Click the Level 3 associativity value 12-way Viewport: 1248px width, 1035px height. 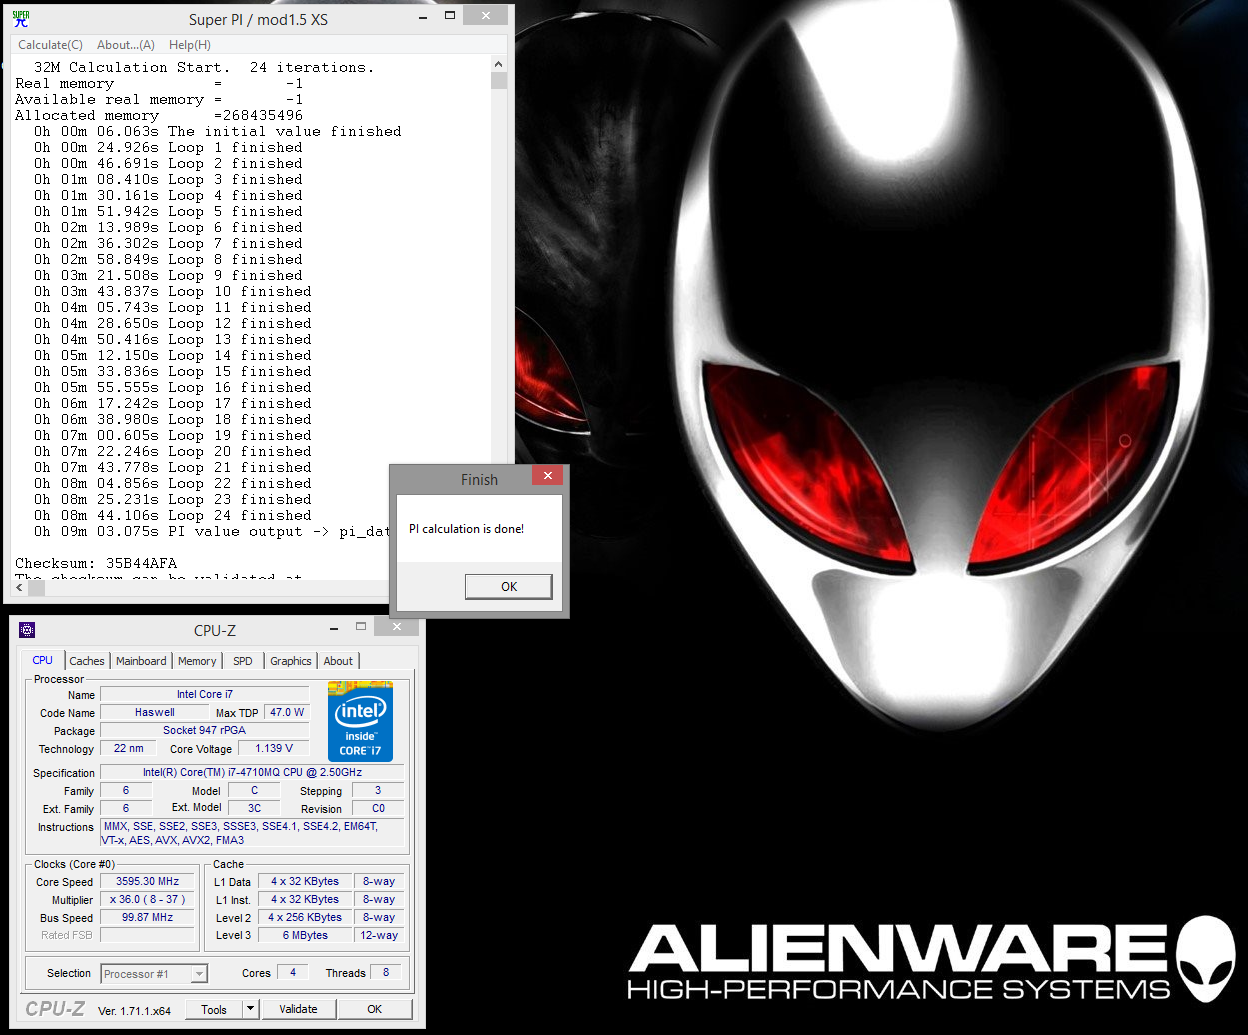[379, 936]
